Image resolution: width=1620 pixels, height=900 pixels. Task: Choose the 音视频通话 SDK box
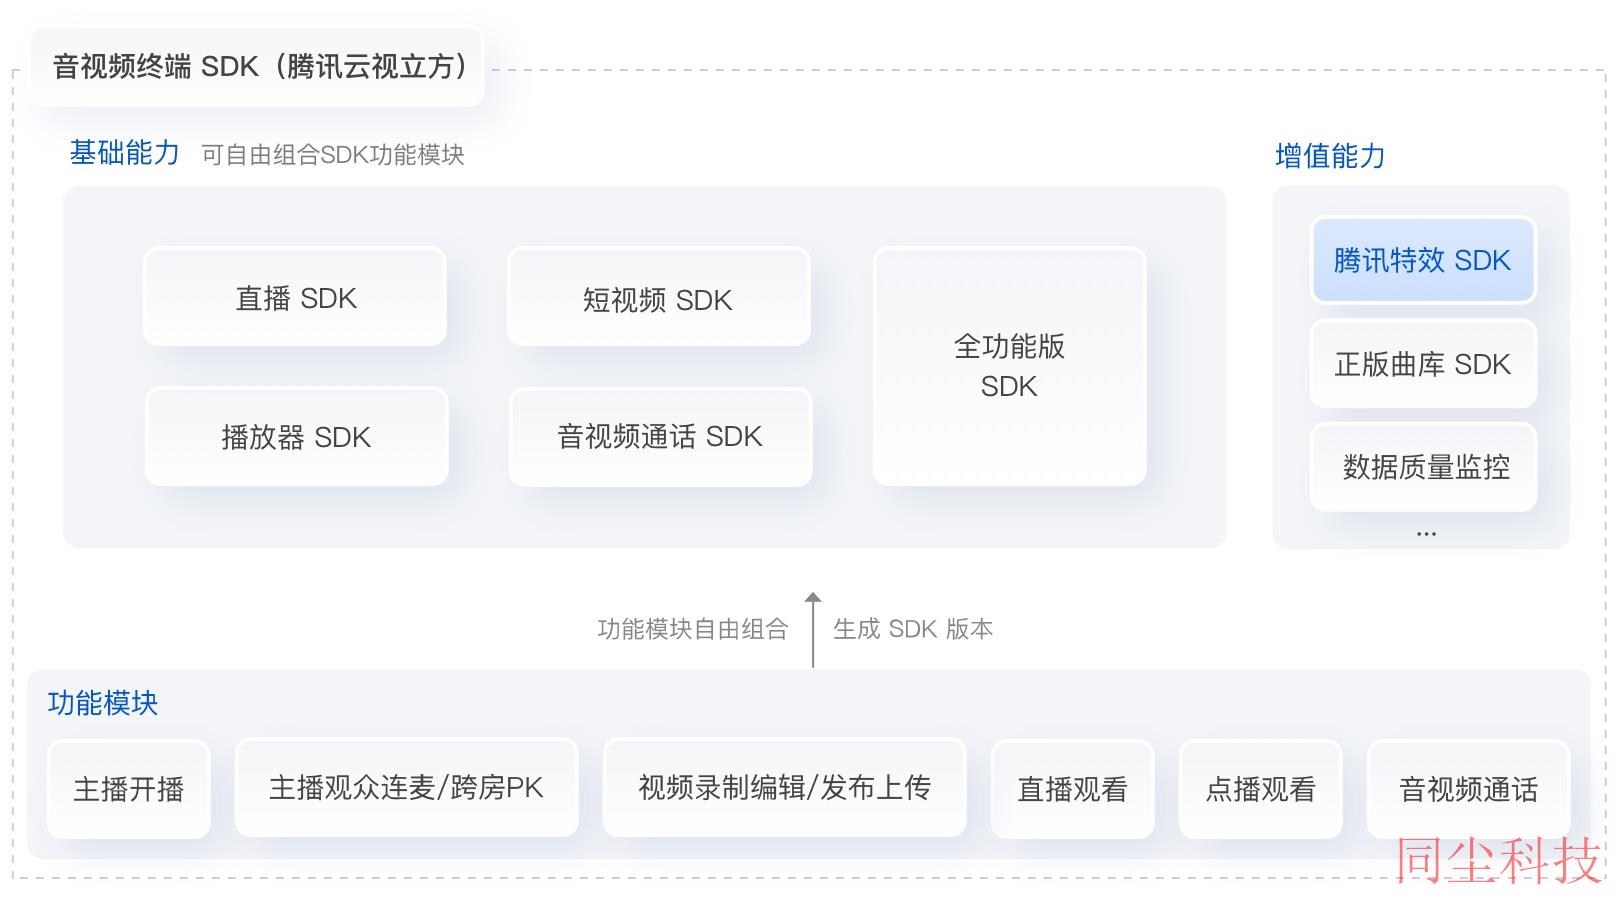pyautogui.click(x=660, y=437)
